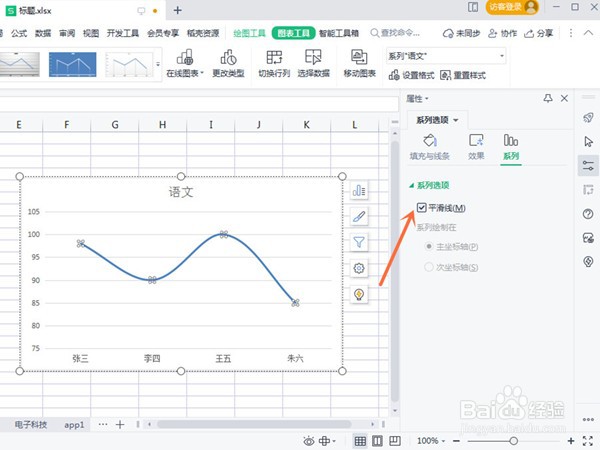600x450 pixels.
Task: Click the help question mark sidebar icon
Action: pyautogui.click(x=588, y=214)
